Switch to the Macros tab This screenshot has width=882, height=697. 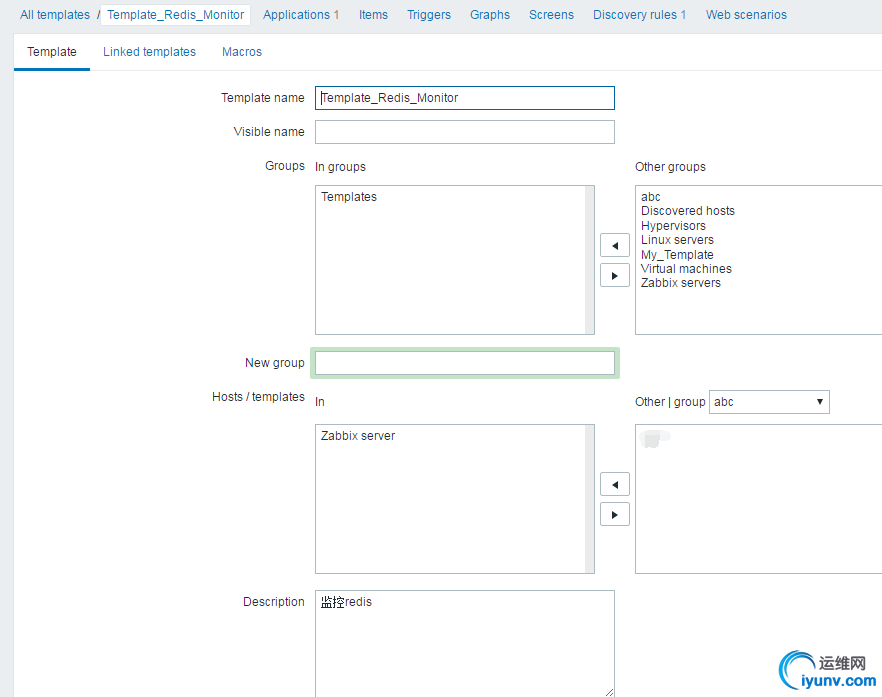[x=242, y=52]
